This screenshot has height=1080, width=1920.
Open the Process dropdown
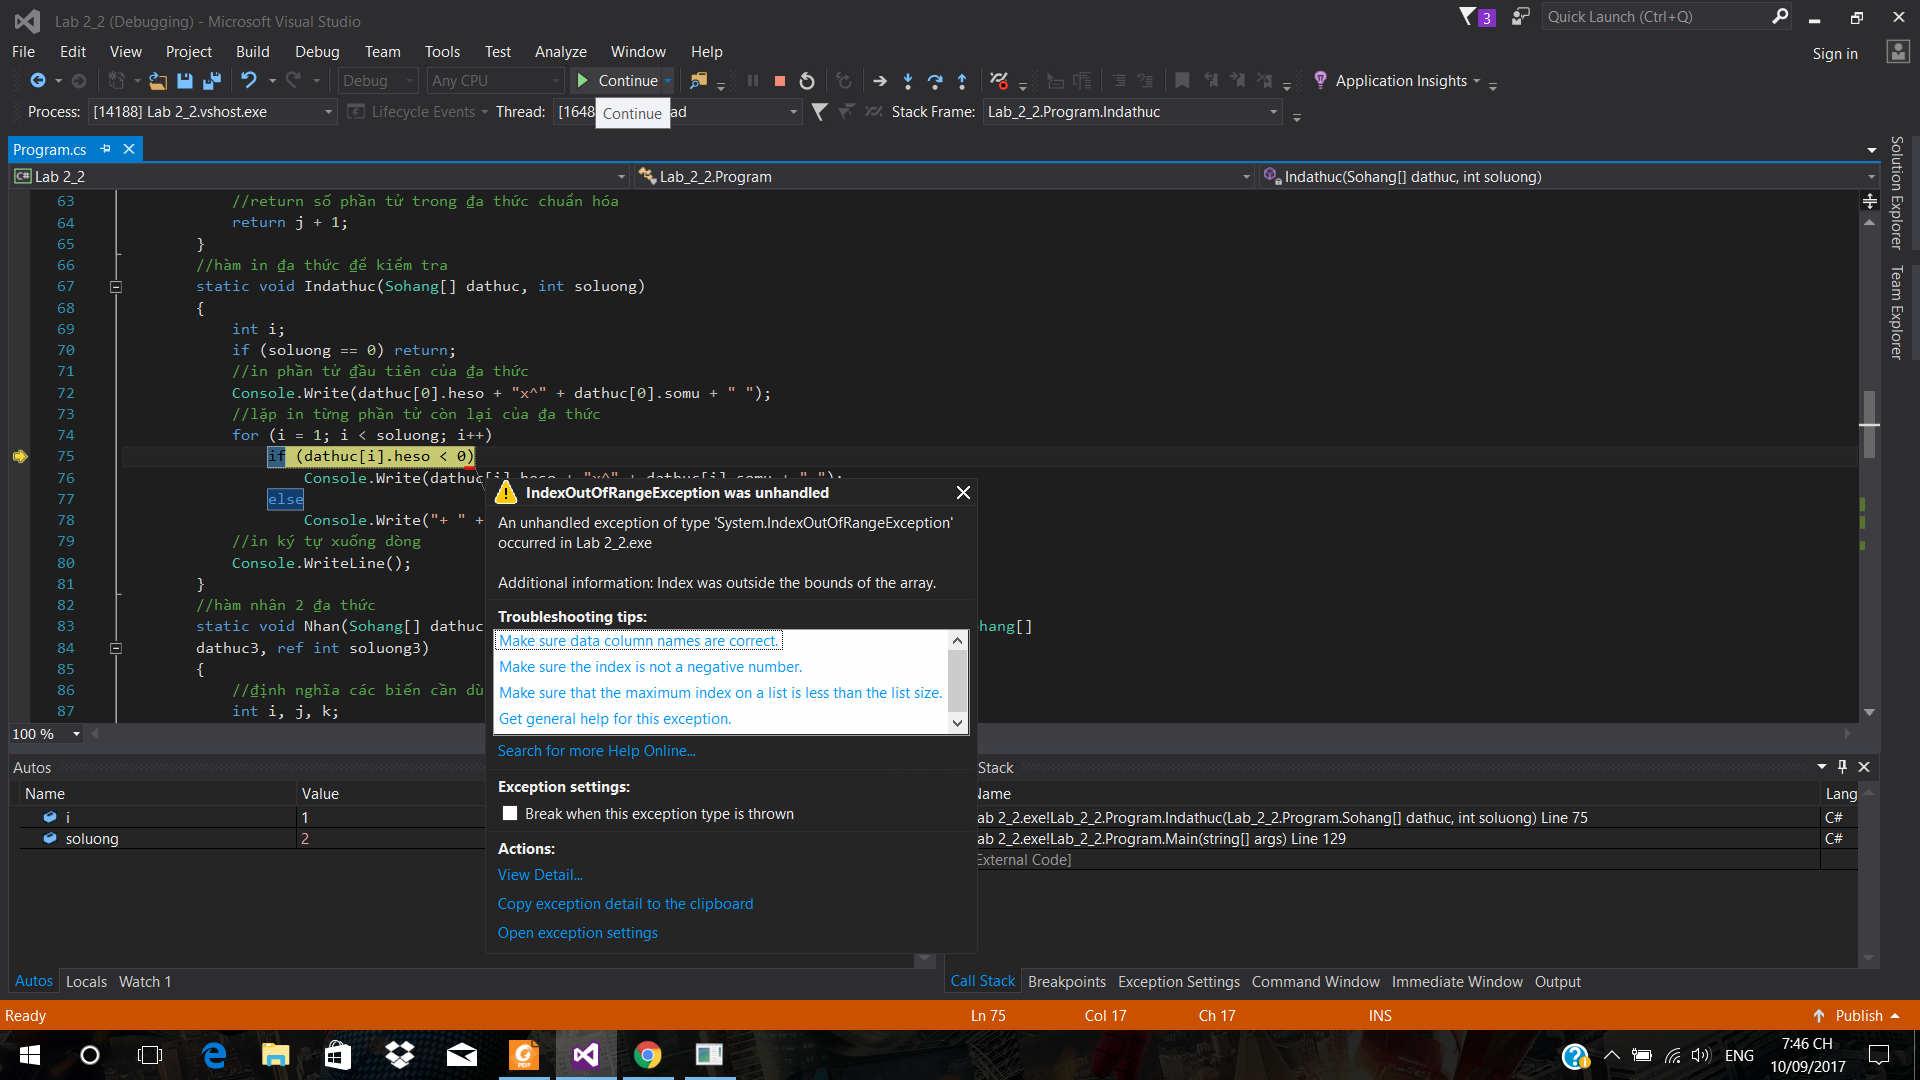pos(328,112)
